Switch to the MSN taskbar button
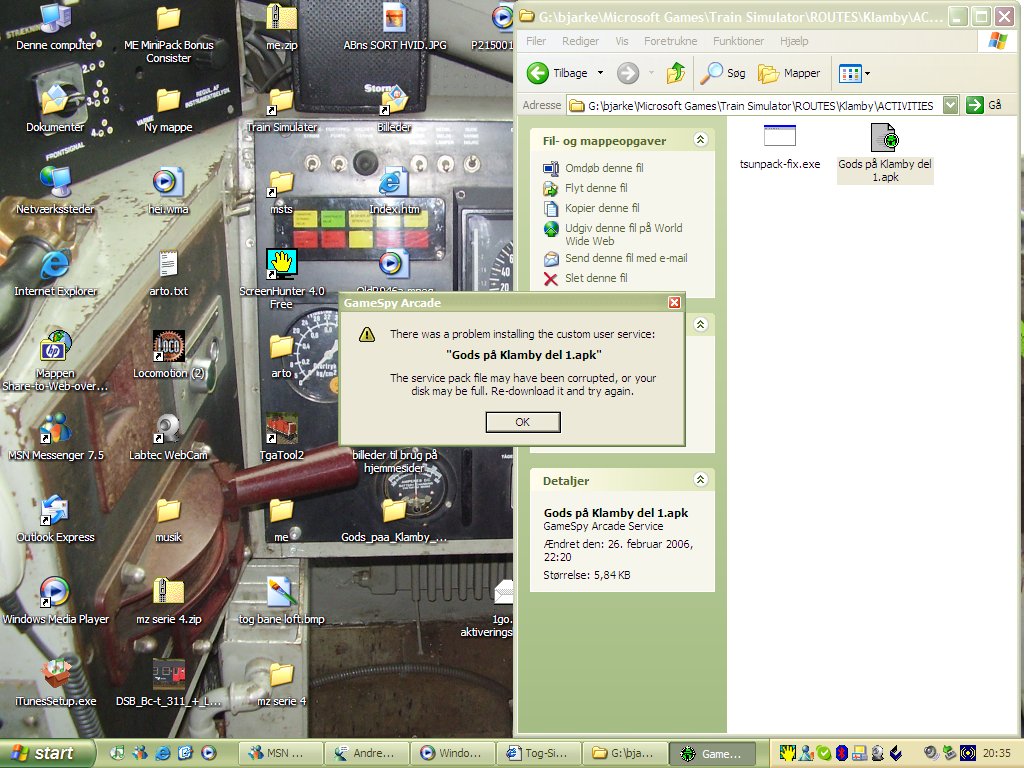Image resolution: width=1024 pixels, height=768 pixels. [281, 753]
